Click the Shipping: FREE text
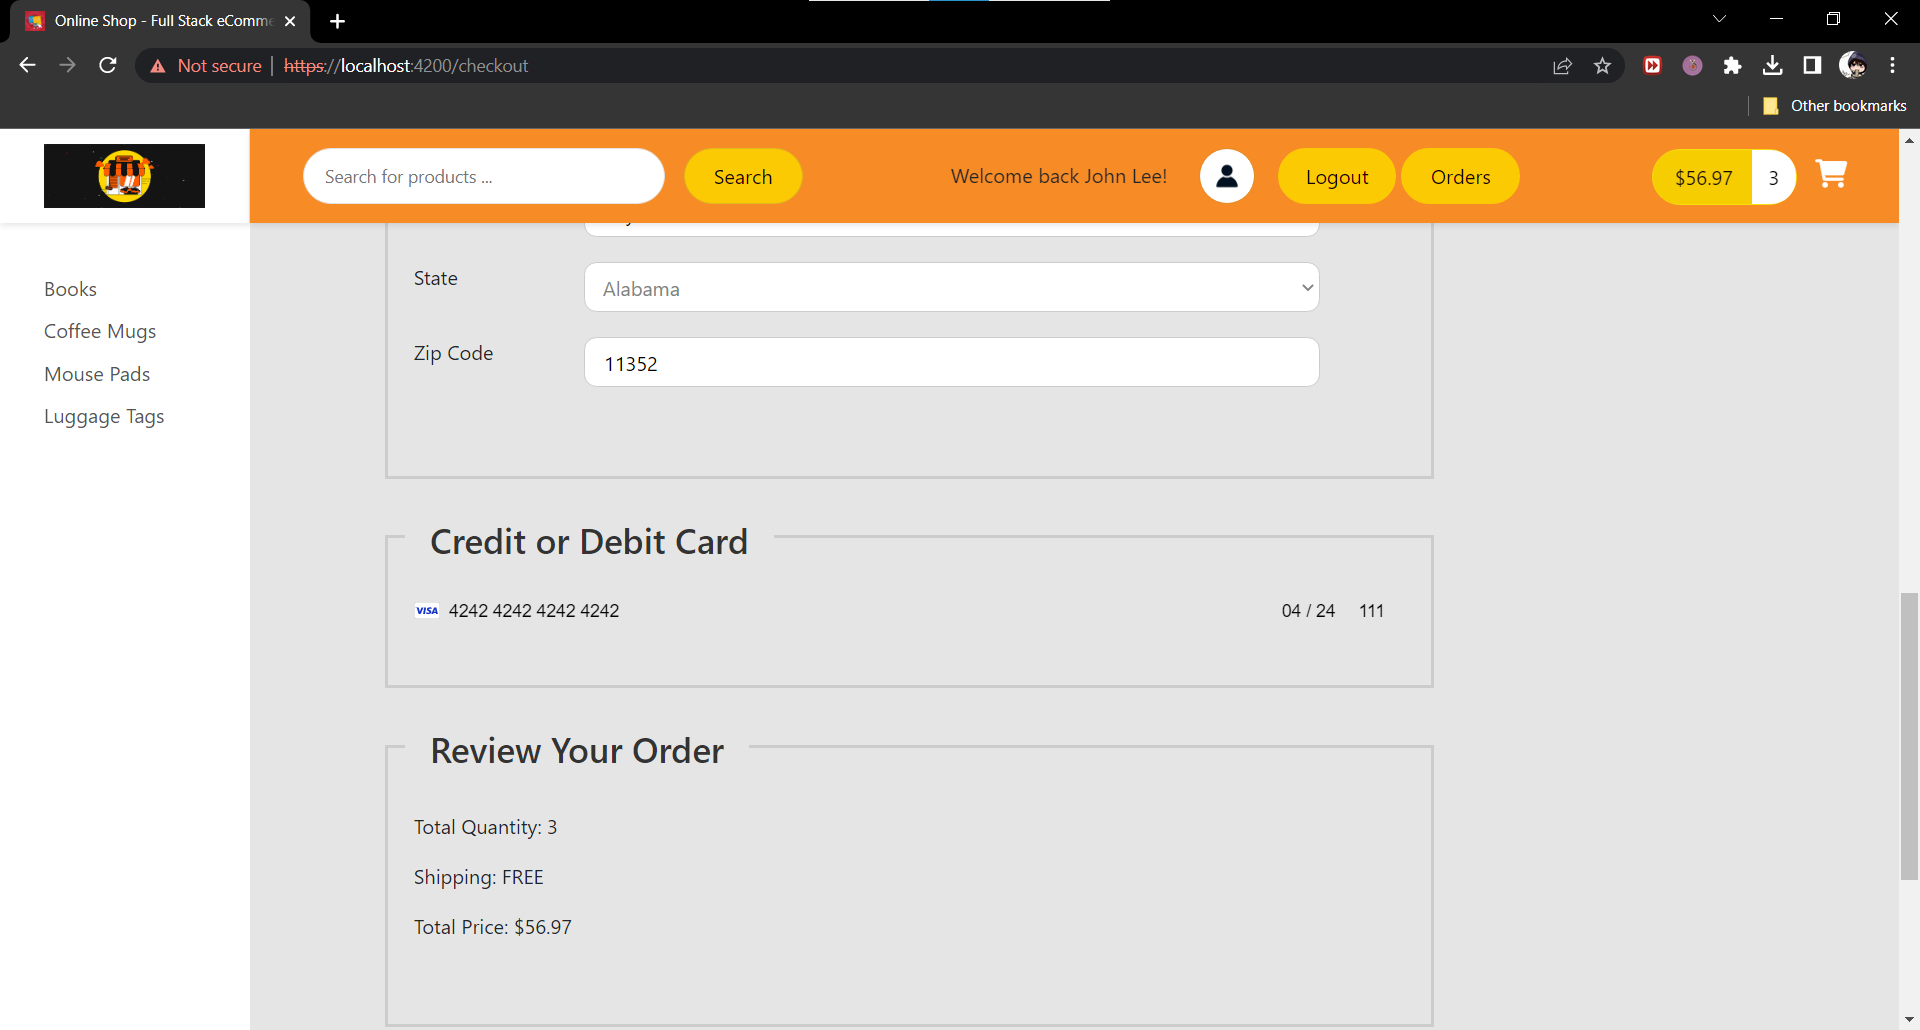 (x=479, y=877)
